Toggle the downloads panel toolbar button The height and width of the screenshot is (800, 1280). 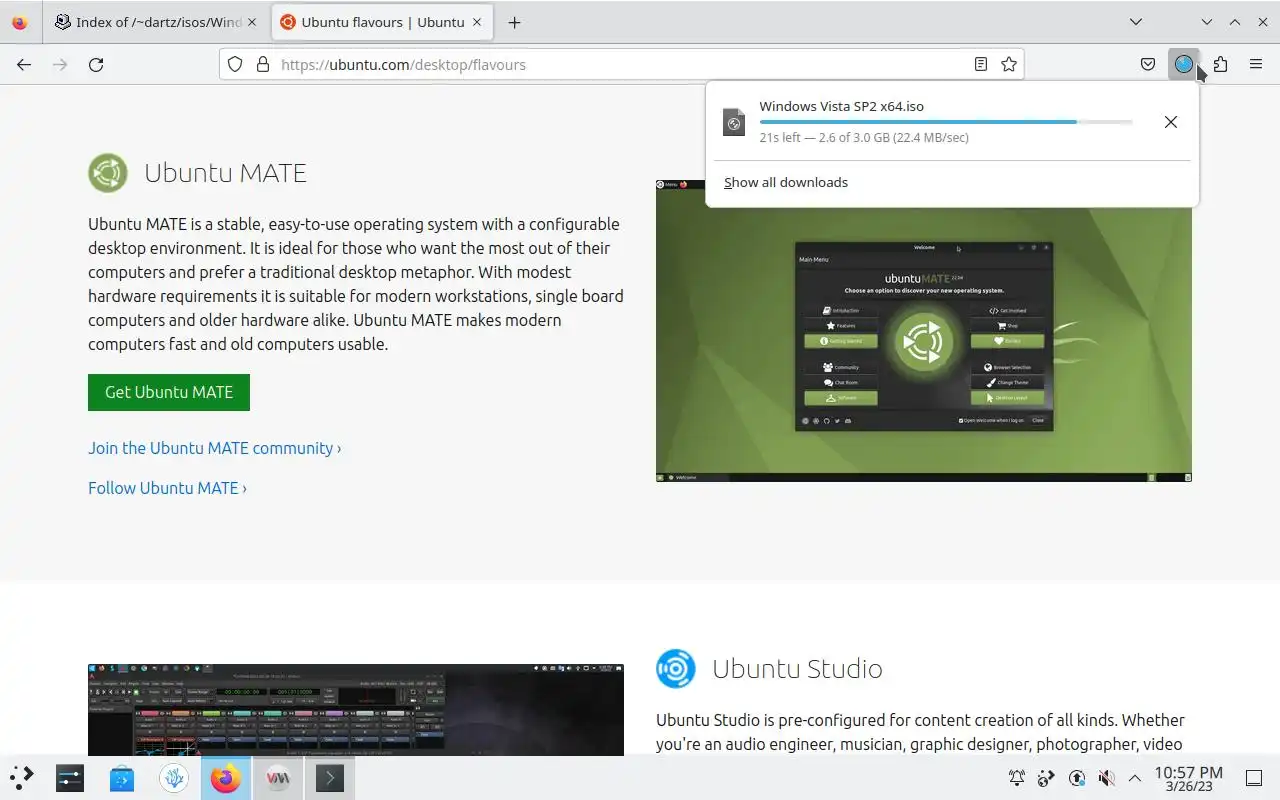(x=1184, y=64)
